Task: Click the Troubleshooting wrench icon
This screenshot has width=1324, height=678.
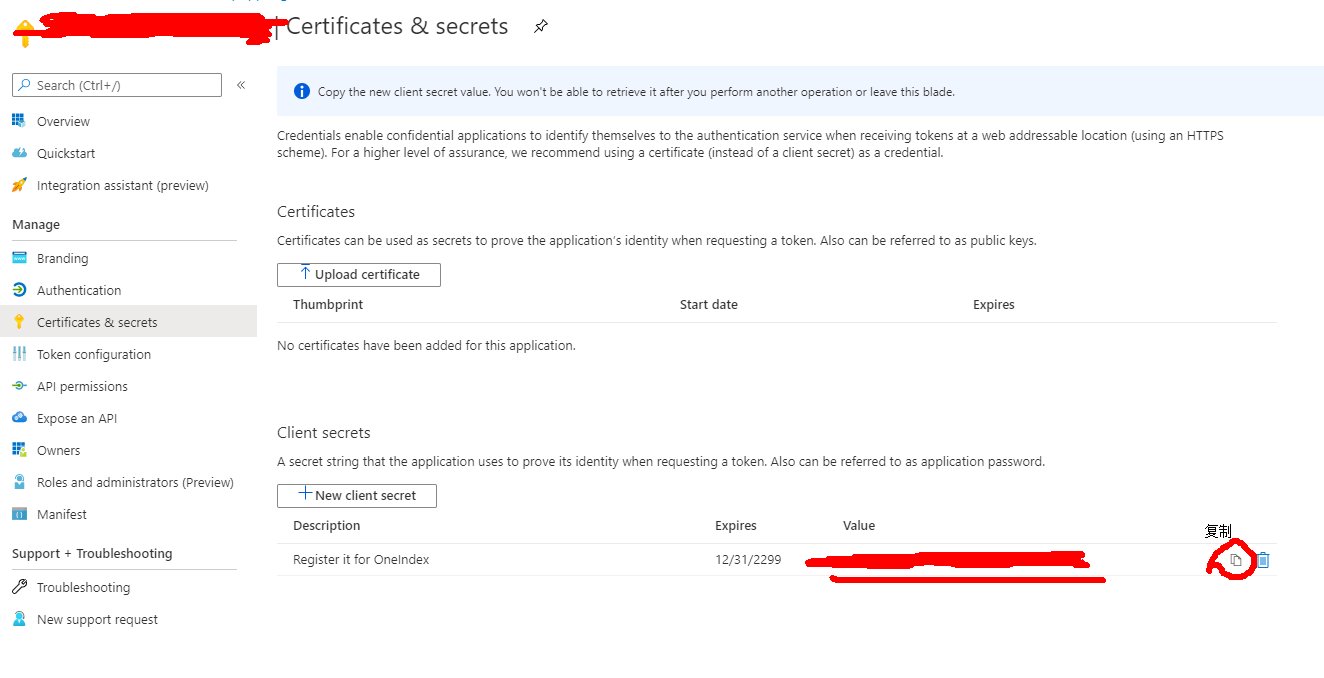Action: (19, 587)
